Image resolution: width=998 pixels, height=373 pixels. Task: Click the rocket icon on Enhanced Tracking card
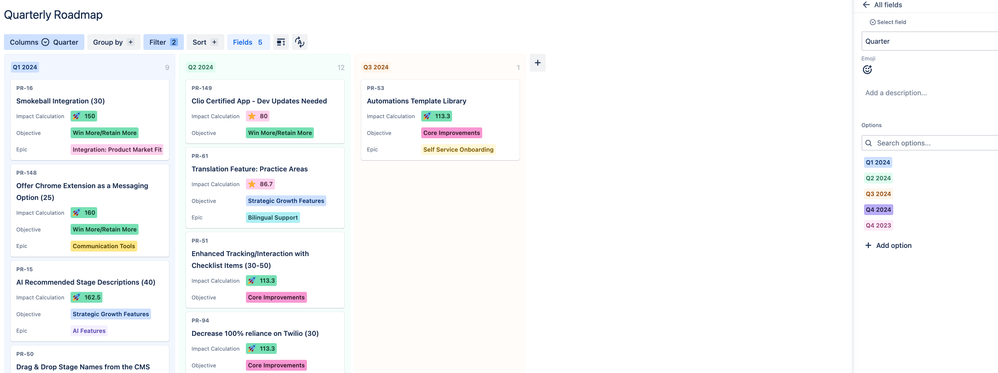tap(252, 281)
